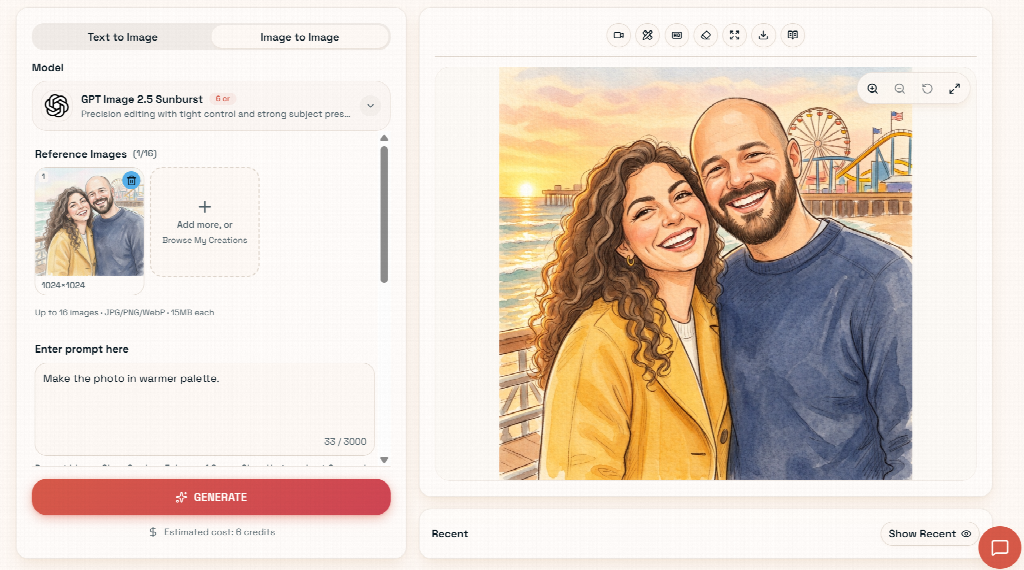This screenshot has width=1024, height=570.
Task: Click the '1024×1024' size label
Action: coord(63,285)
